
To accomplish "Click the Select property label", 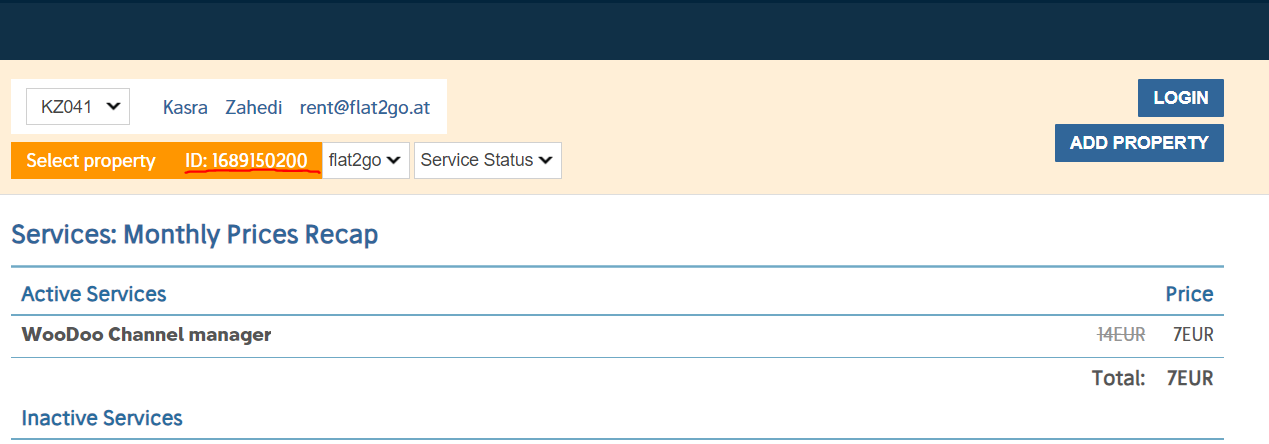I will pos(91,160).
